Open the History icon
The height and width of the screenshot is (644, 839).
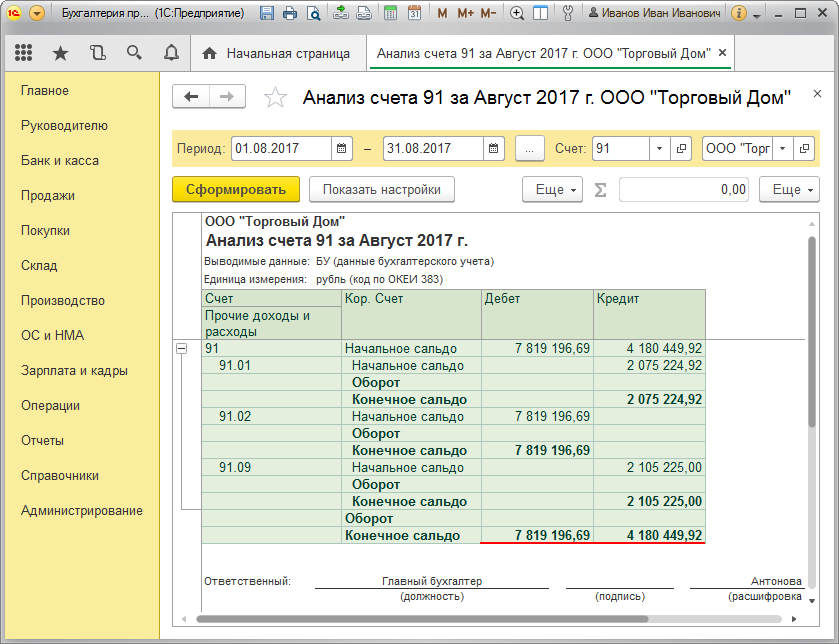(x=97, y=52)
